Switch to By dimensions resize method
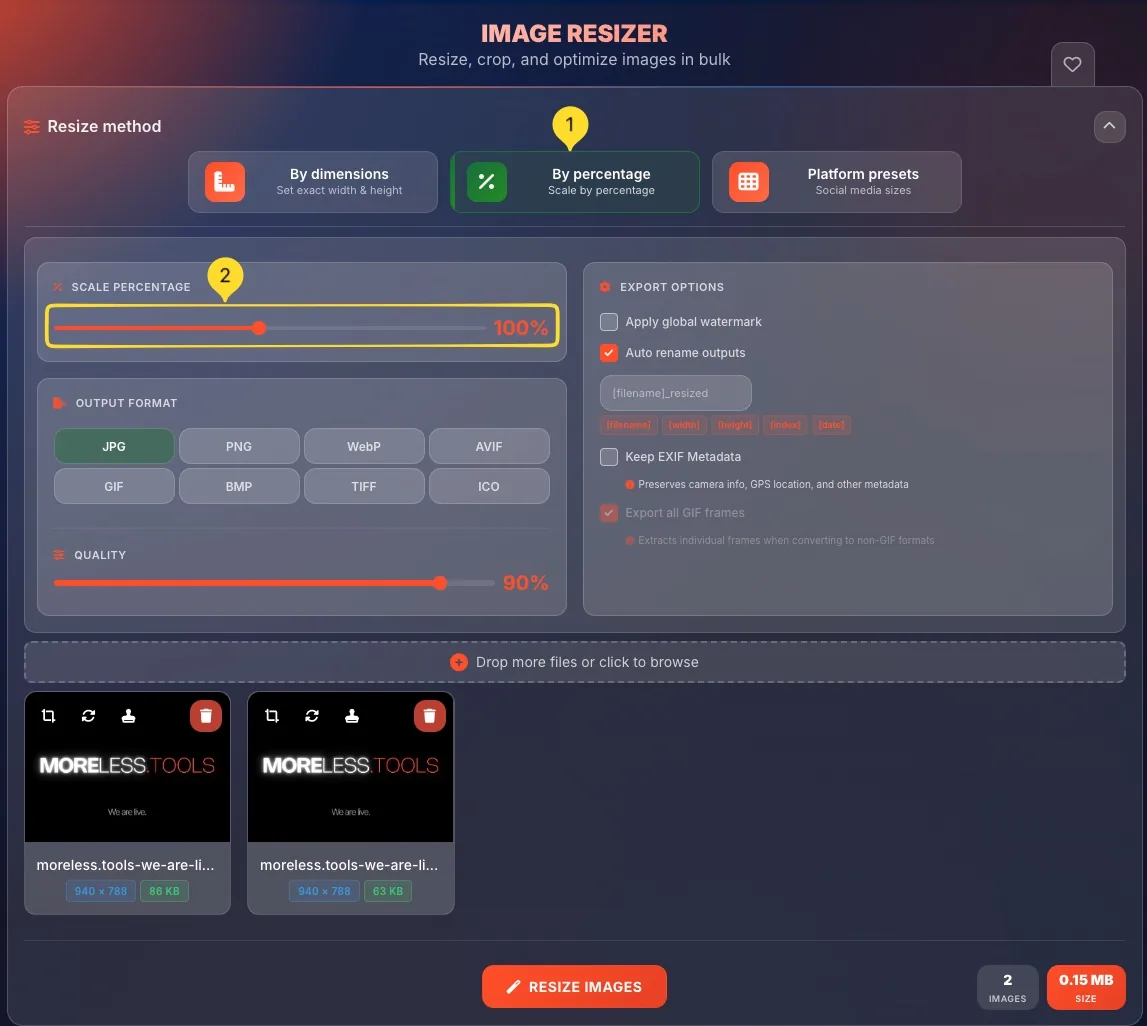Viewport: 1147px width, 1026px height. [x=313, y=182]
